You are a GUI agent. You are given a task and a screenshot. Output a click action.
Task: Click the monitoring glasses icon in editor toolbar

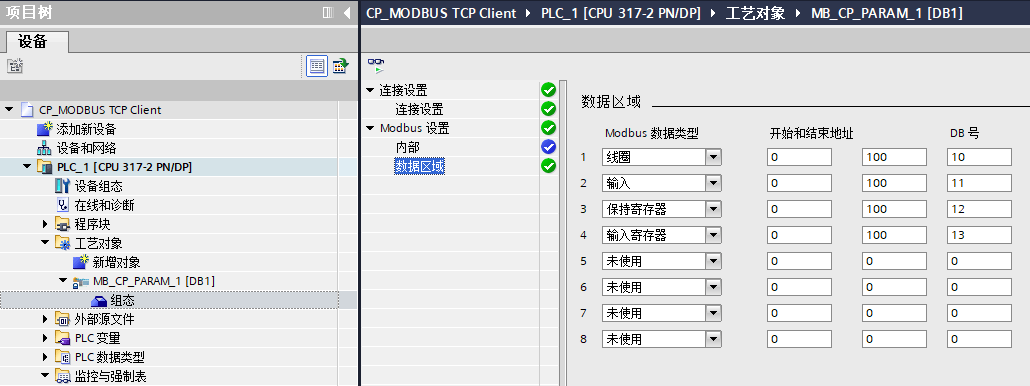(x=376, y=65)
